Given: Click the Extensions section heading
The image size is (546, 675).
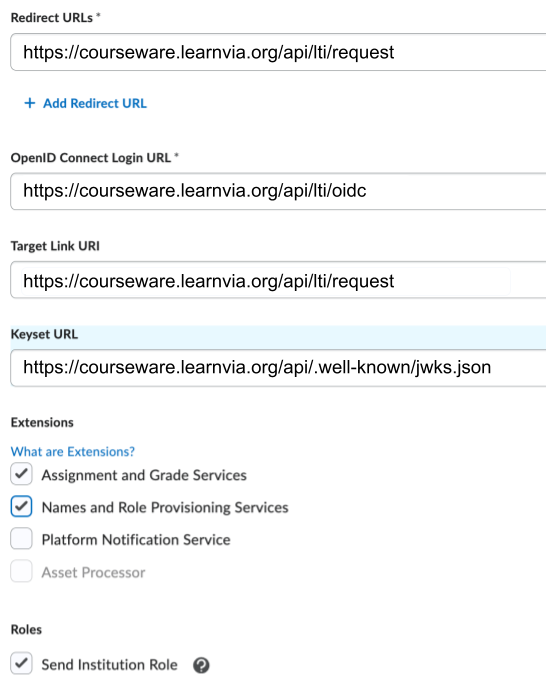Looking at the screenshot, I should coord(42,422).
